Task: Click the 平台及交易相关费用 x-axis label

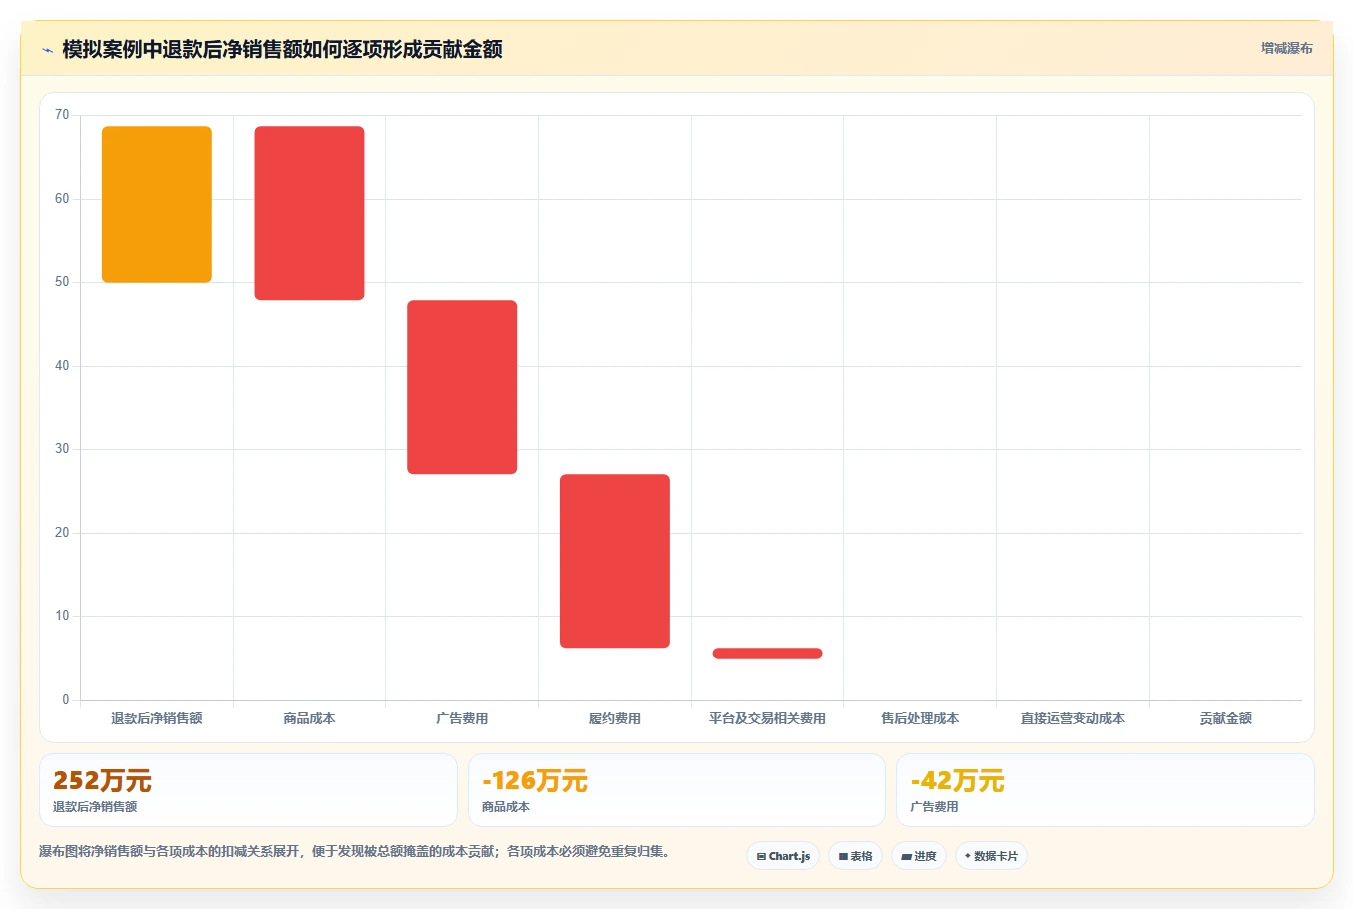Action: (767, 718)
